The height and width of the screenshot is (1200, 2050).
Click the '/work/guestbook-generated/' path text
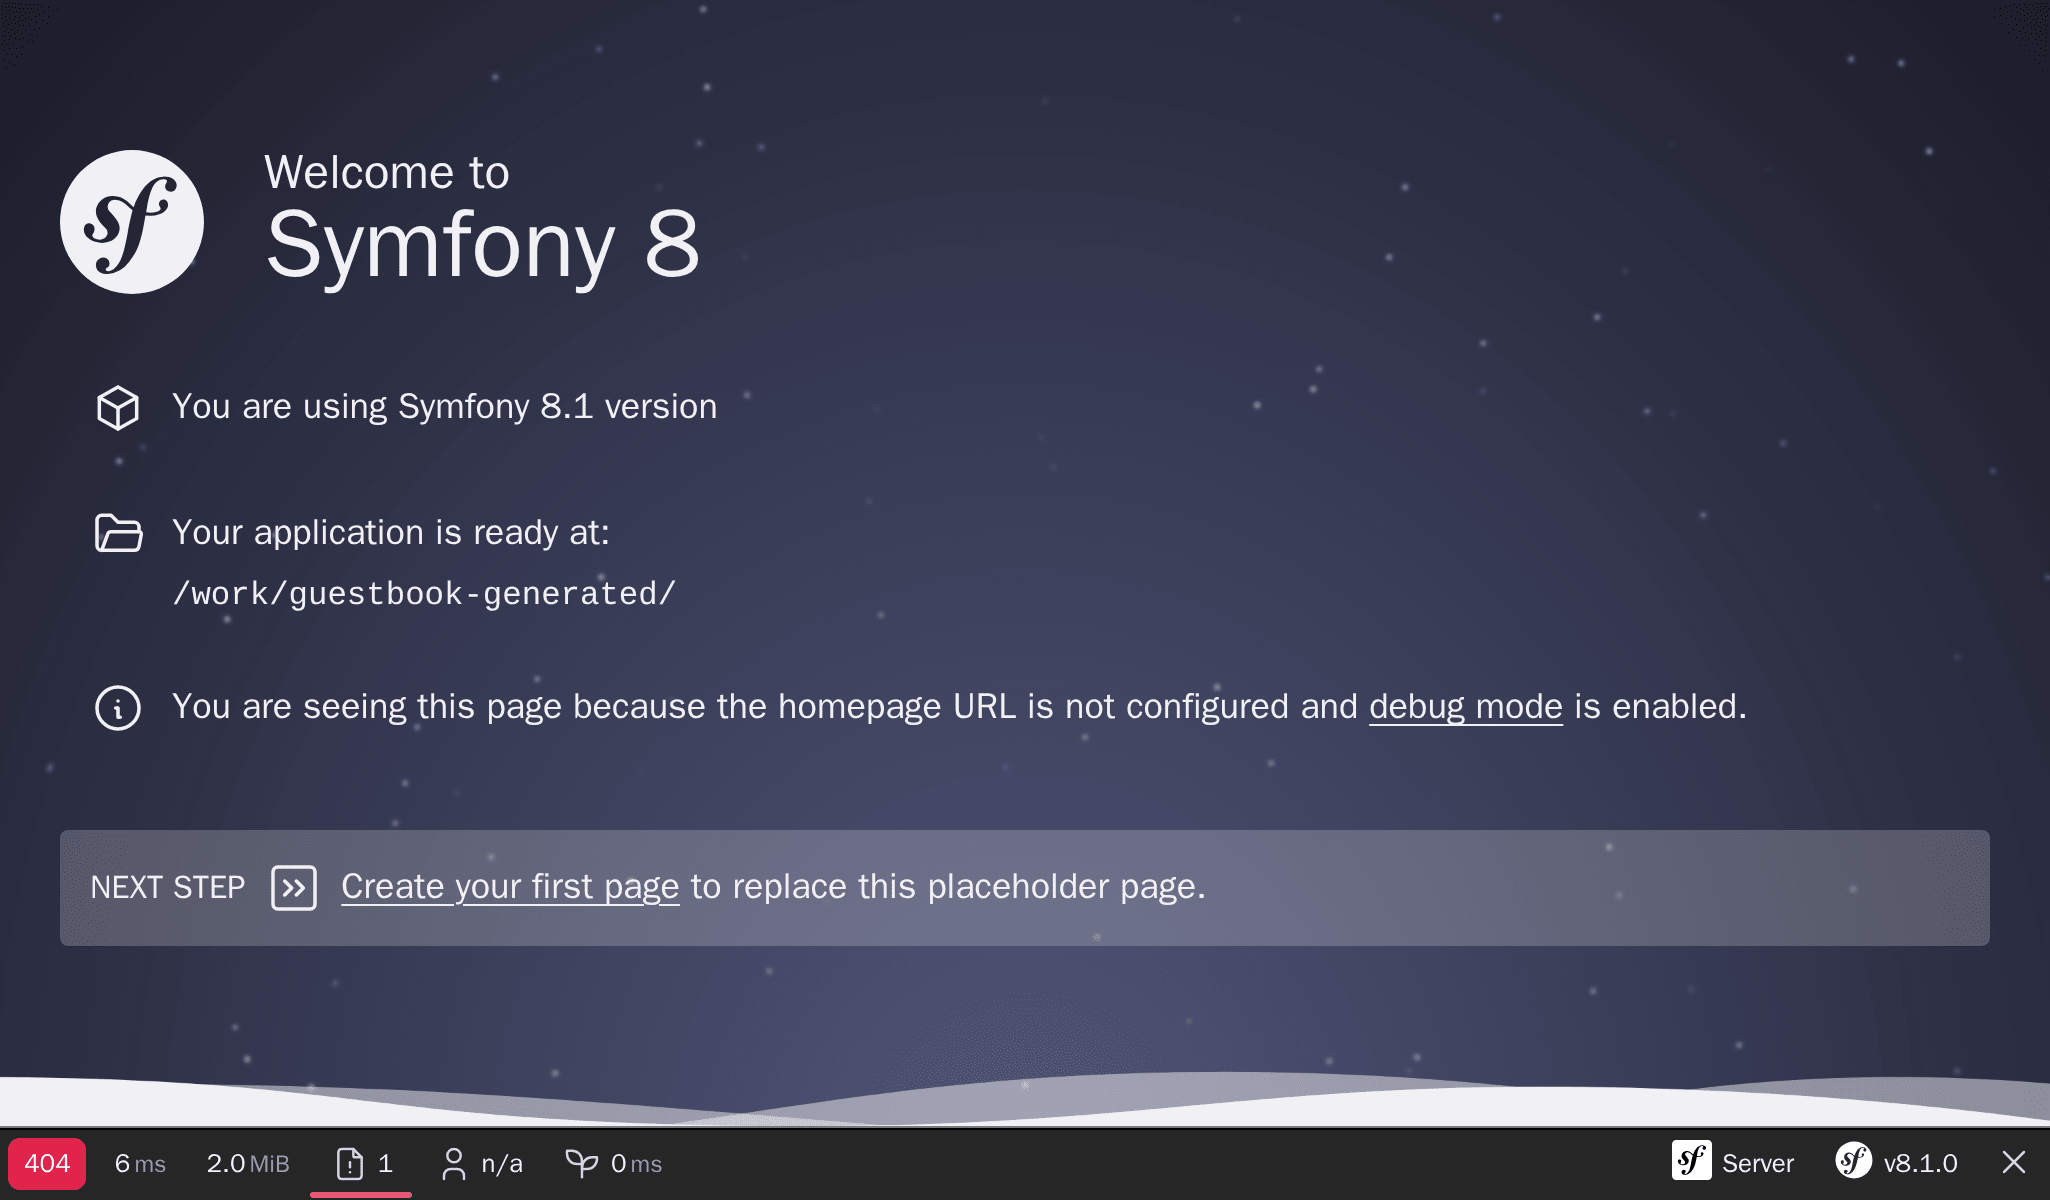[x=424, y=594]
